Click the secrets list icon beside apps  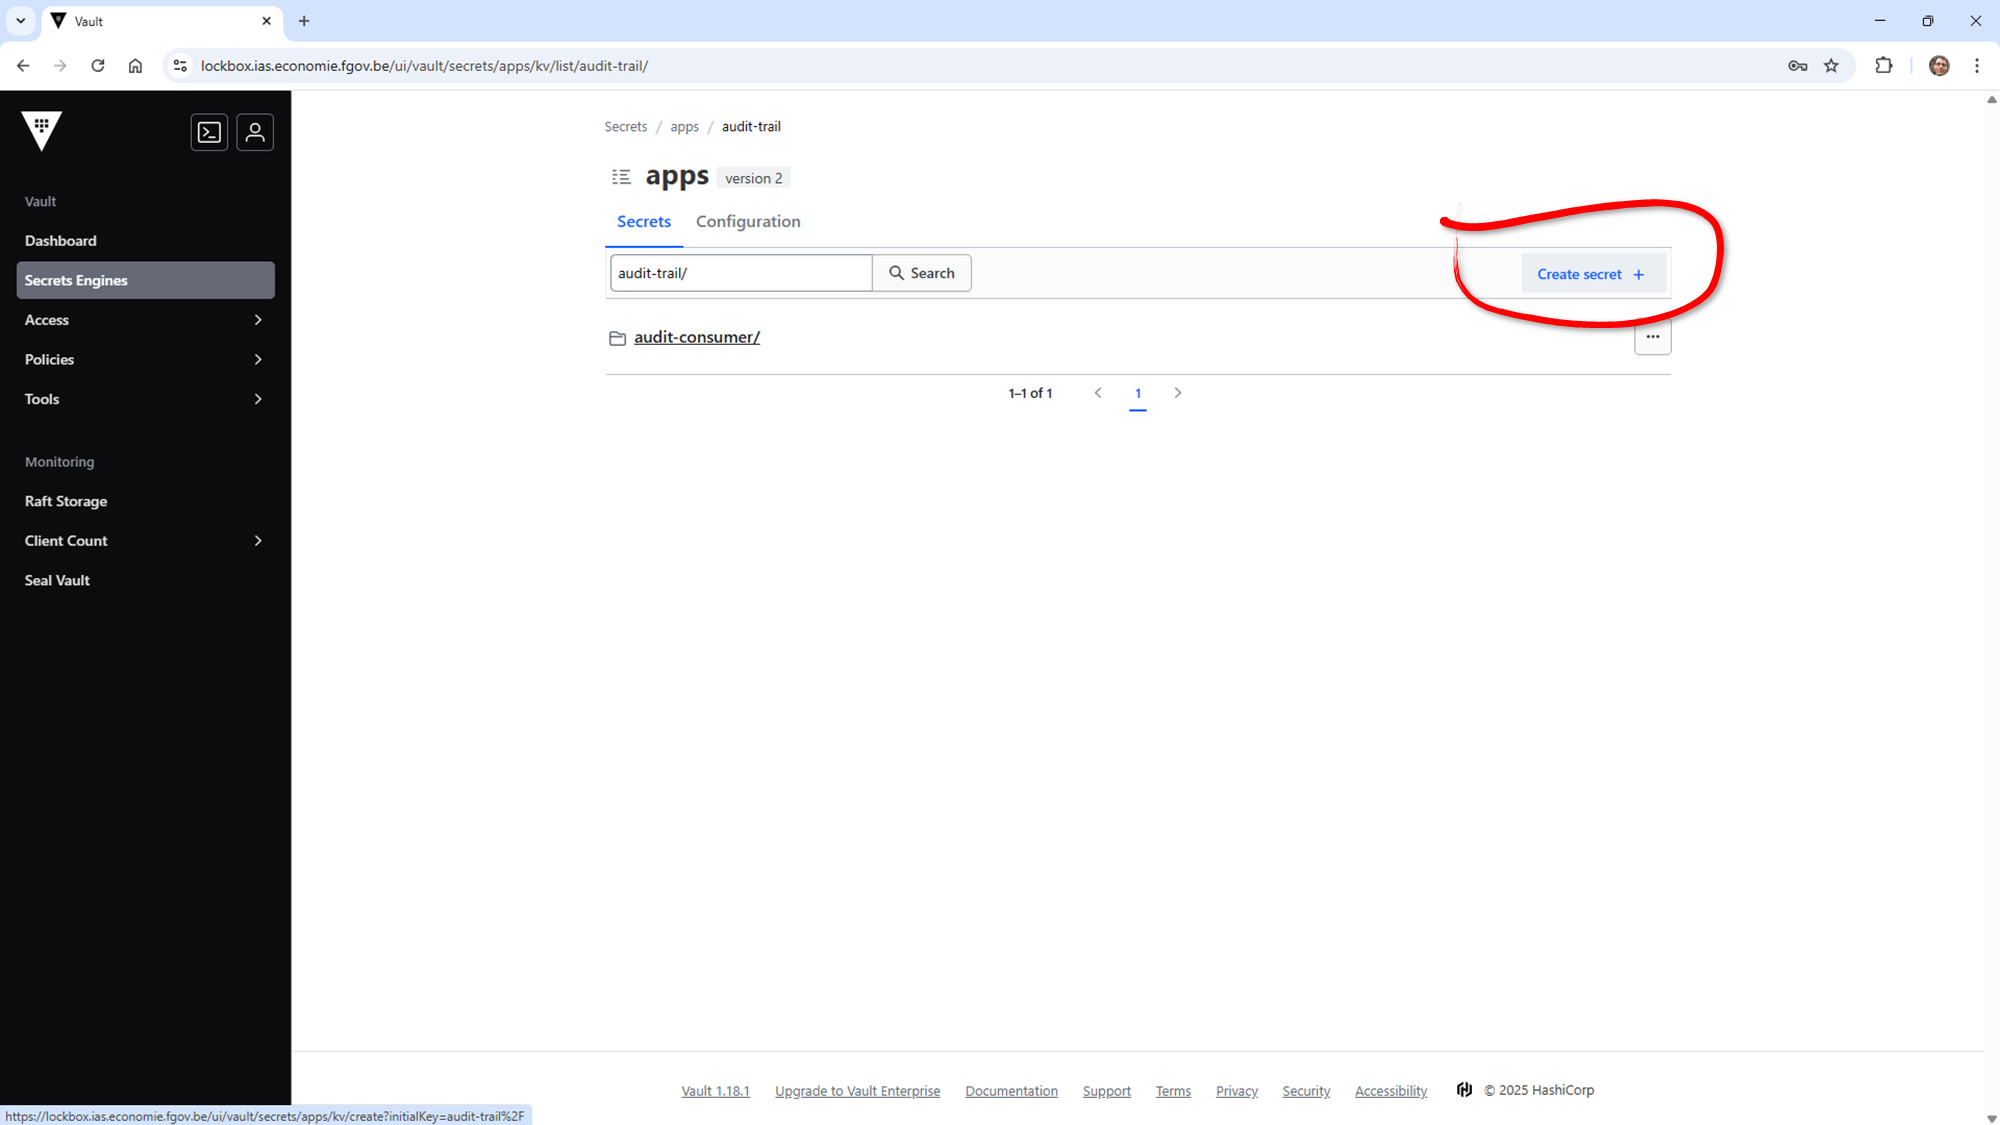(x=621, y=177)
